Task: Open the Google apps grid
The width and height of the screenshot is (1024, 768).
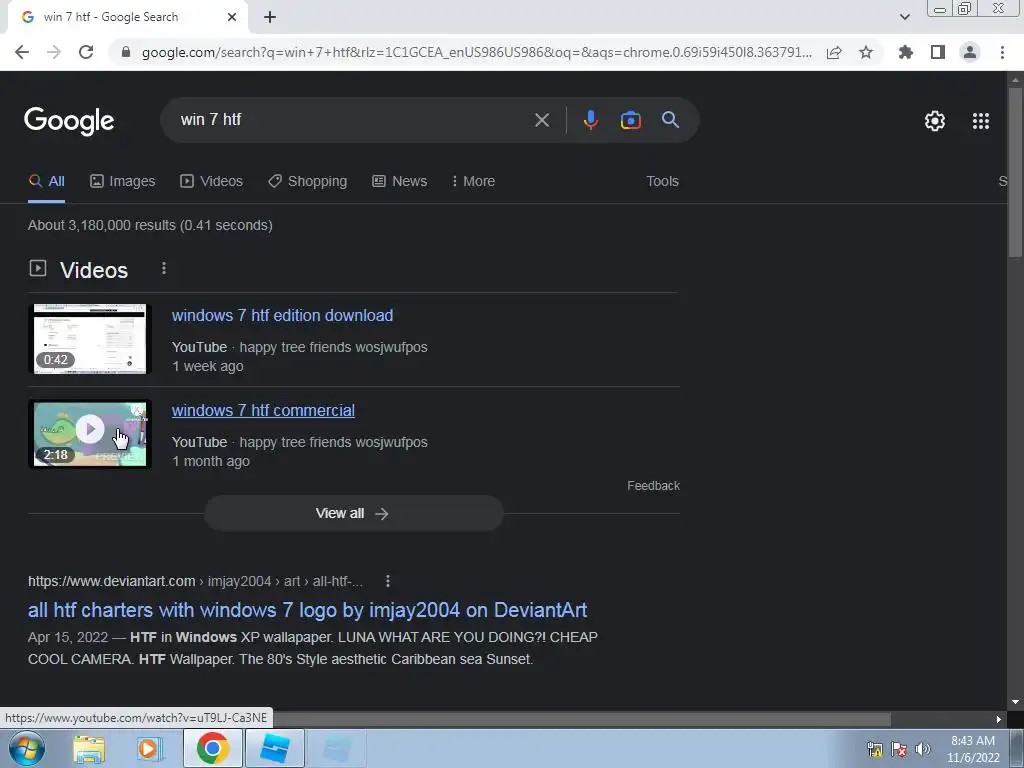Action: coord(981,121)
